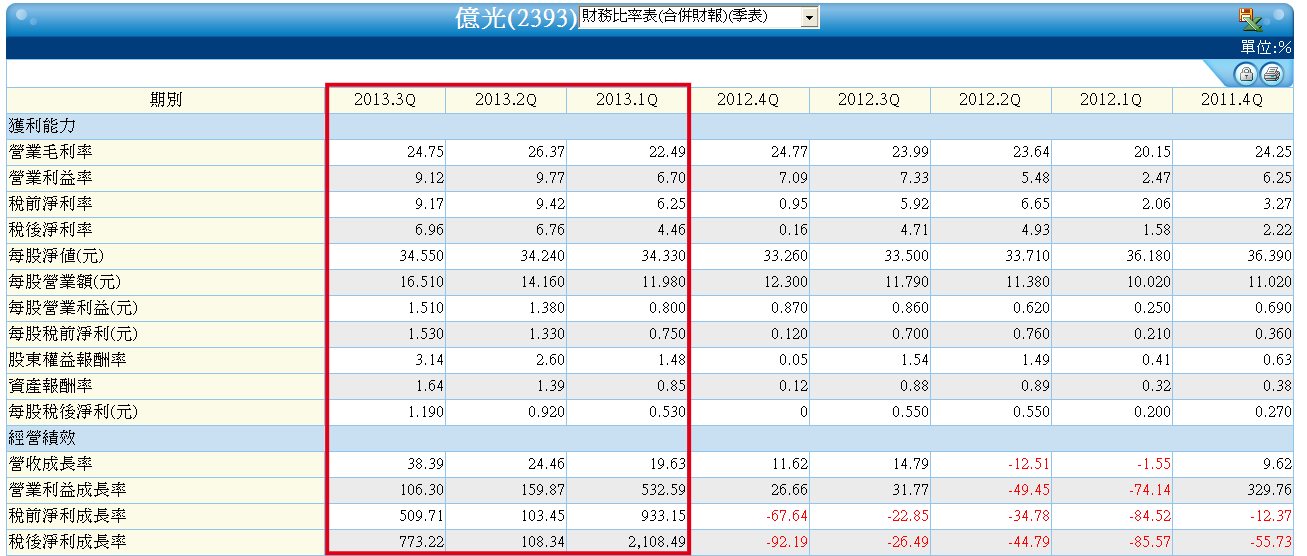Select the 股東權益報酬率 row label

pyautogui.click(x=68, y=360)
